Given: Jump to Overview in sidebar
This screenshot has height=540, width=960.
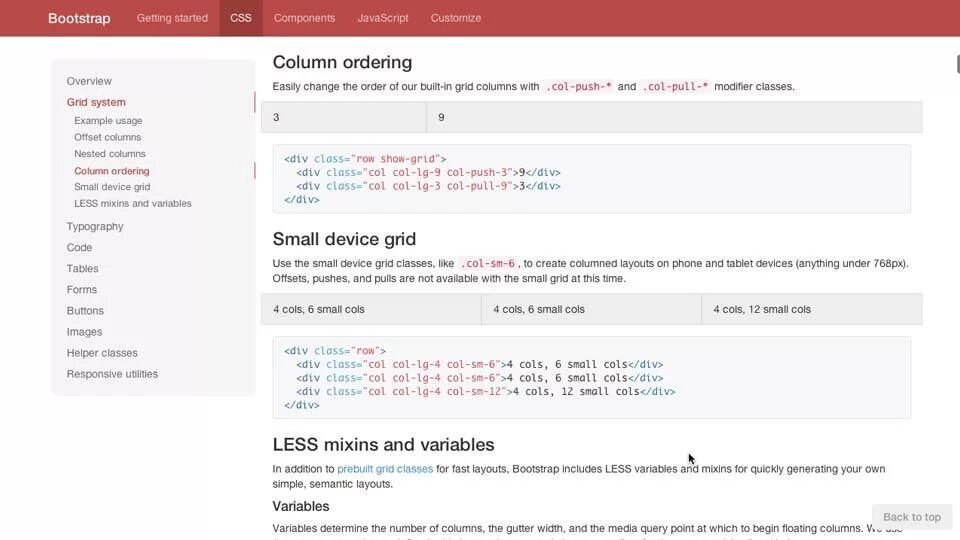Looking at the screenshot, I should [89, 81].
